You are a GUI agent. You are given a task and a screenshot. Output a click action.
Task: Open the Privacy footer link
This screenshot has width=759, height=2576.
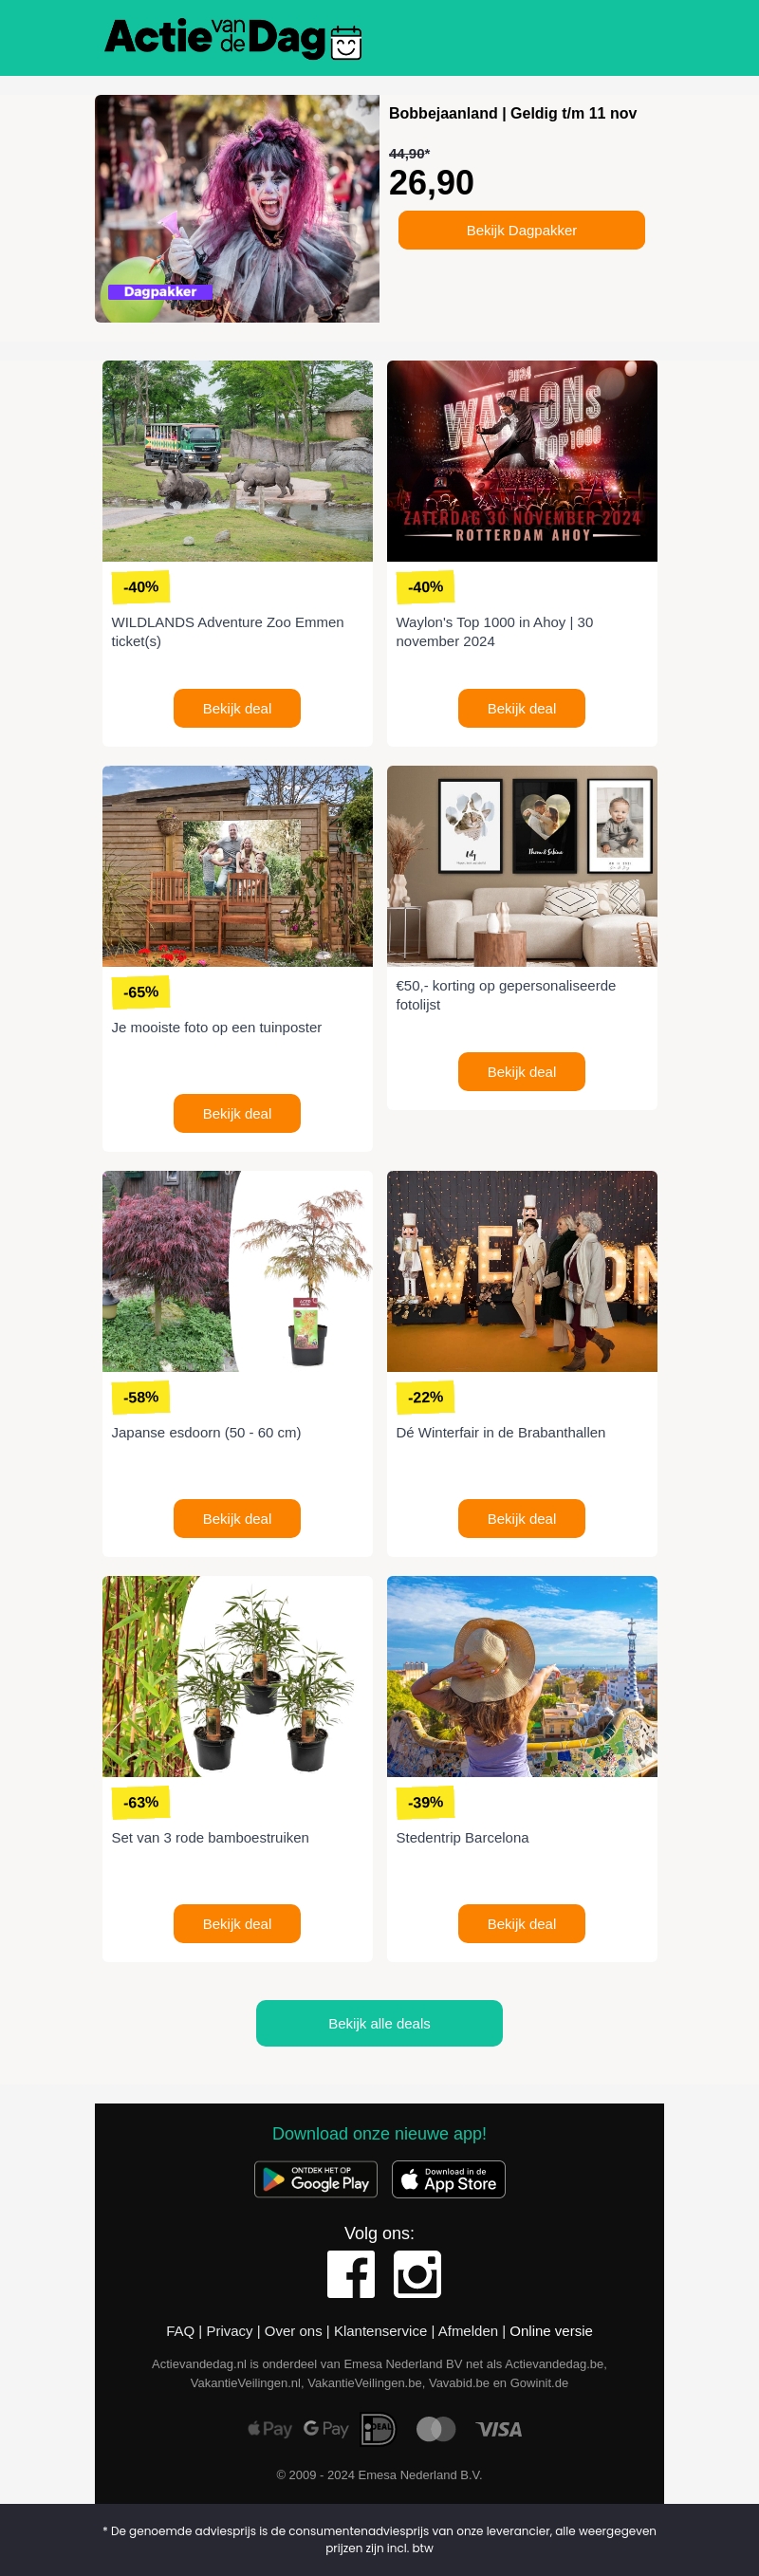click(x=229, y=2331)
